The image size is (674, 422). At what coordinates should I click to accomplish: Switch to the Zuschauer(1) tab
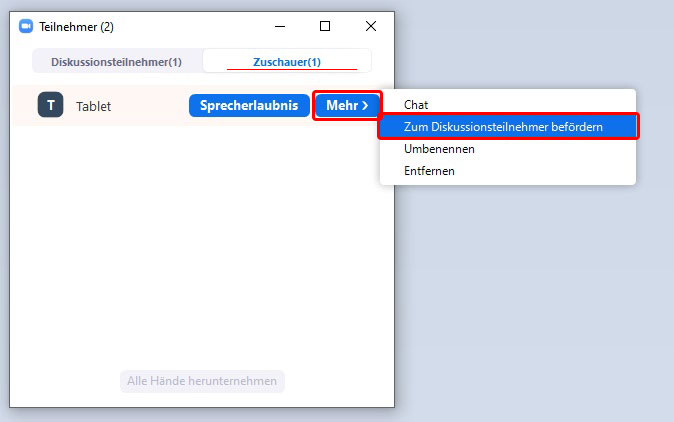pyautogui.click(x=287, y=62)
